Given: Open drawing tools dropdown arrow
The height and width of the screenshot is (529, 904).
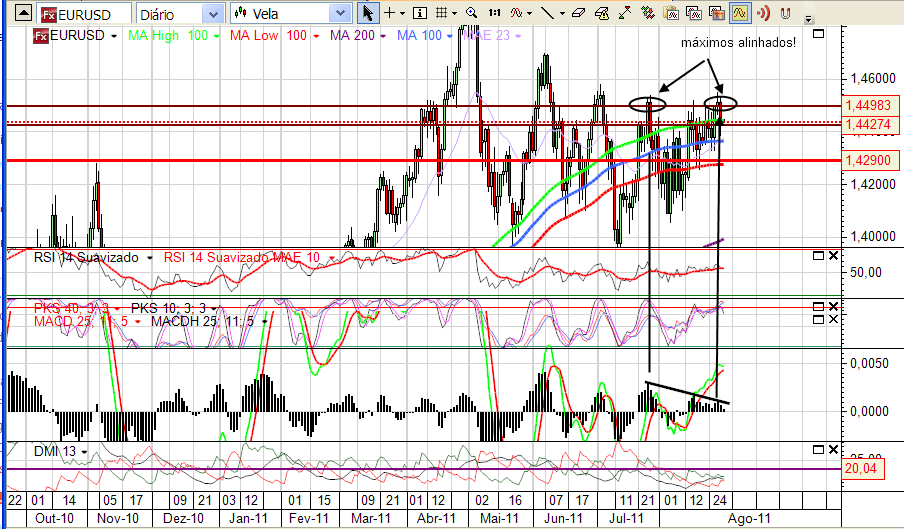Looking at the screenshot, I should click(x=560, y=13).
